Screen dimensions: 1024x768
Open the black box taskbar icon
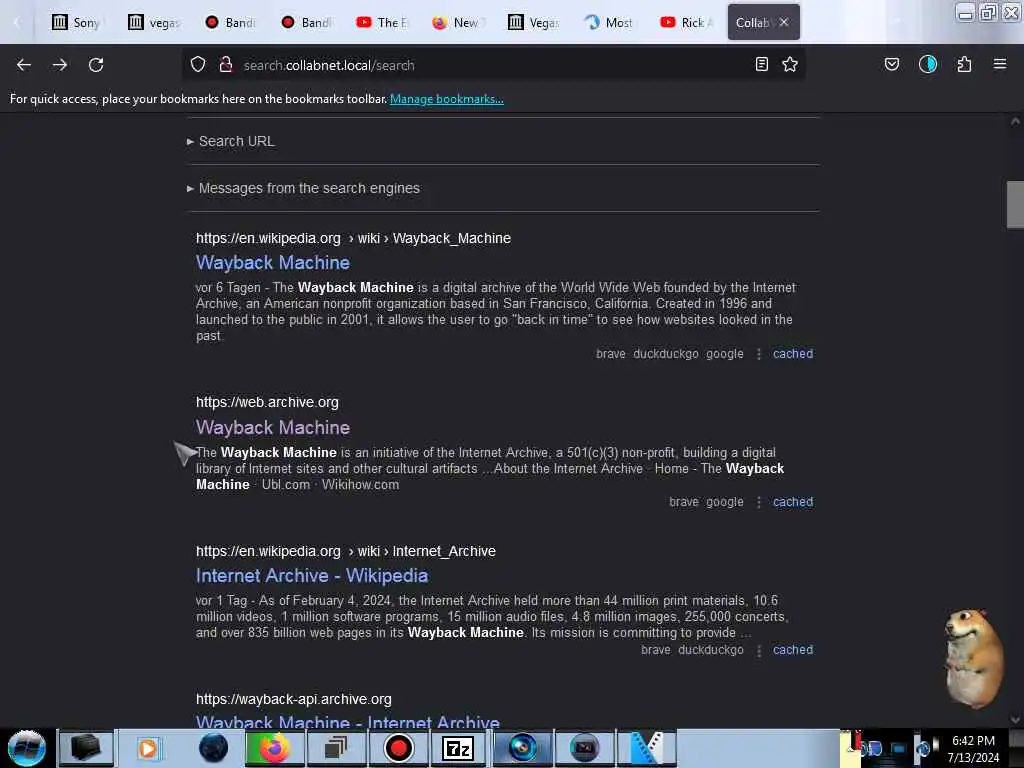(86, 748)
